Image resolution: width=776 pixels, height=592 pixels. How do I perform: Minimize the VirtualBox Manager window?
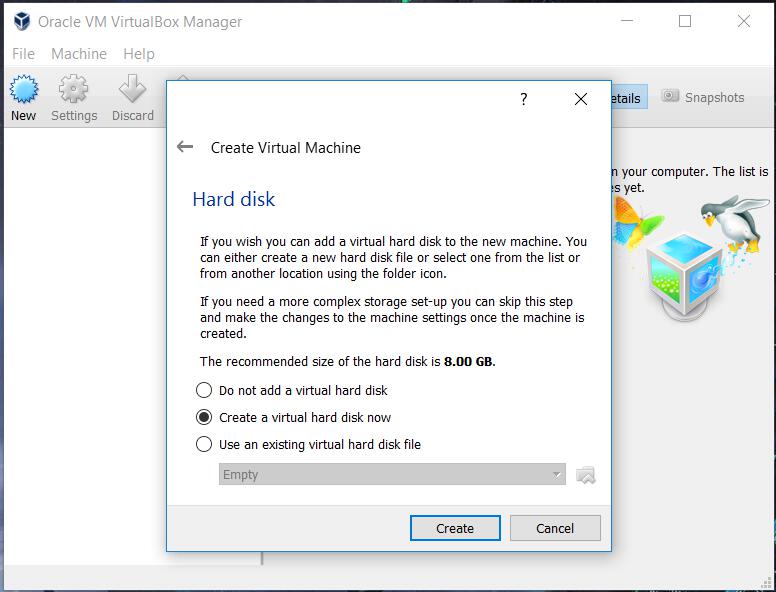point(627,21)
